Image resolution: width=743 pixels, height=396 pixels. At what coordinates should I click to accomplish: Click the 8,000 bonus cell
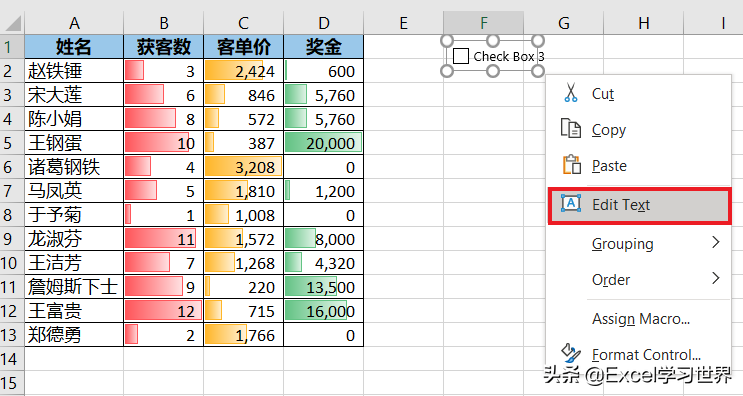pyautogui.click(x=324, y=239)
